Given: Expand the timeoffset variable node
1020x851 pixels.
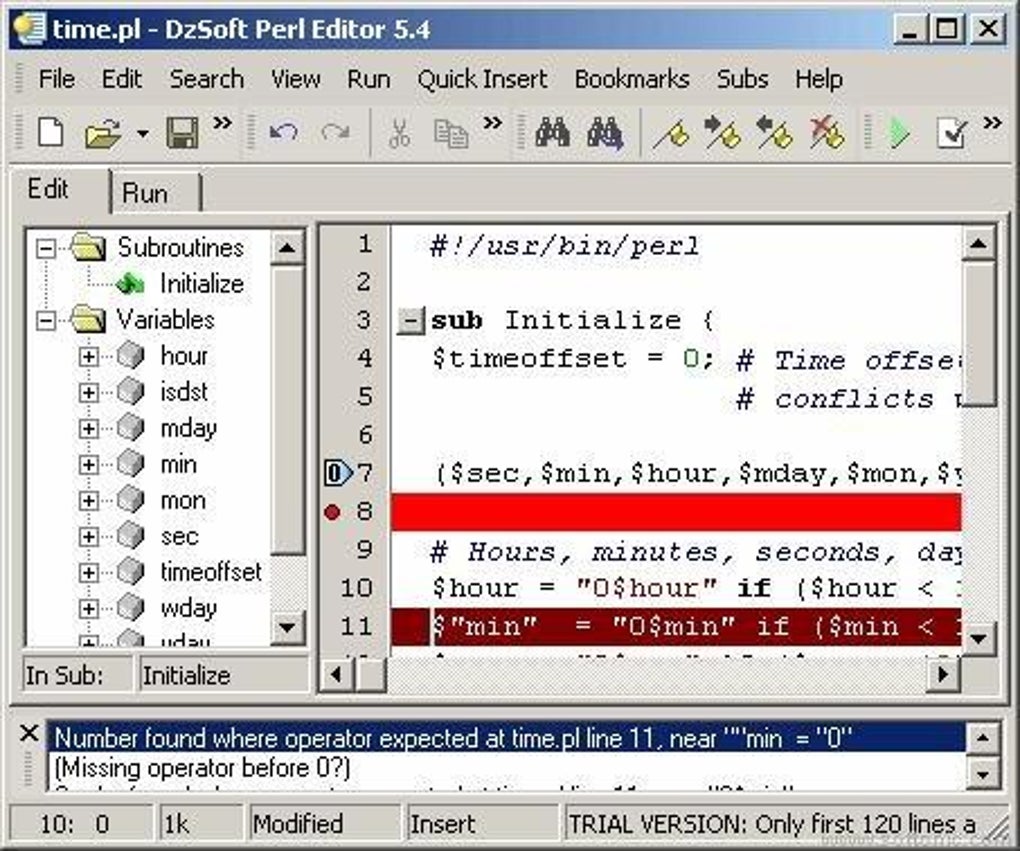Looking at the screenshot, I should pos(88,572).
